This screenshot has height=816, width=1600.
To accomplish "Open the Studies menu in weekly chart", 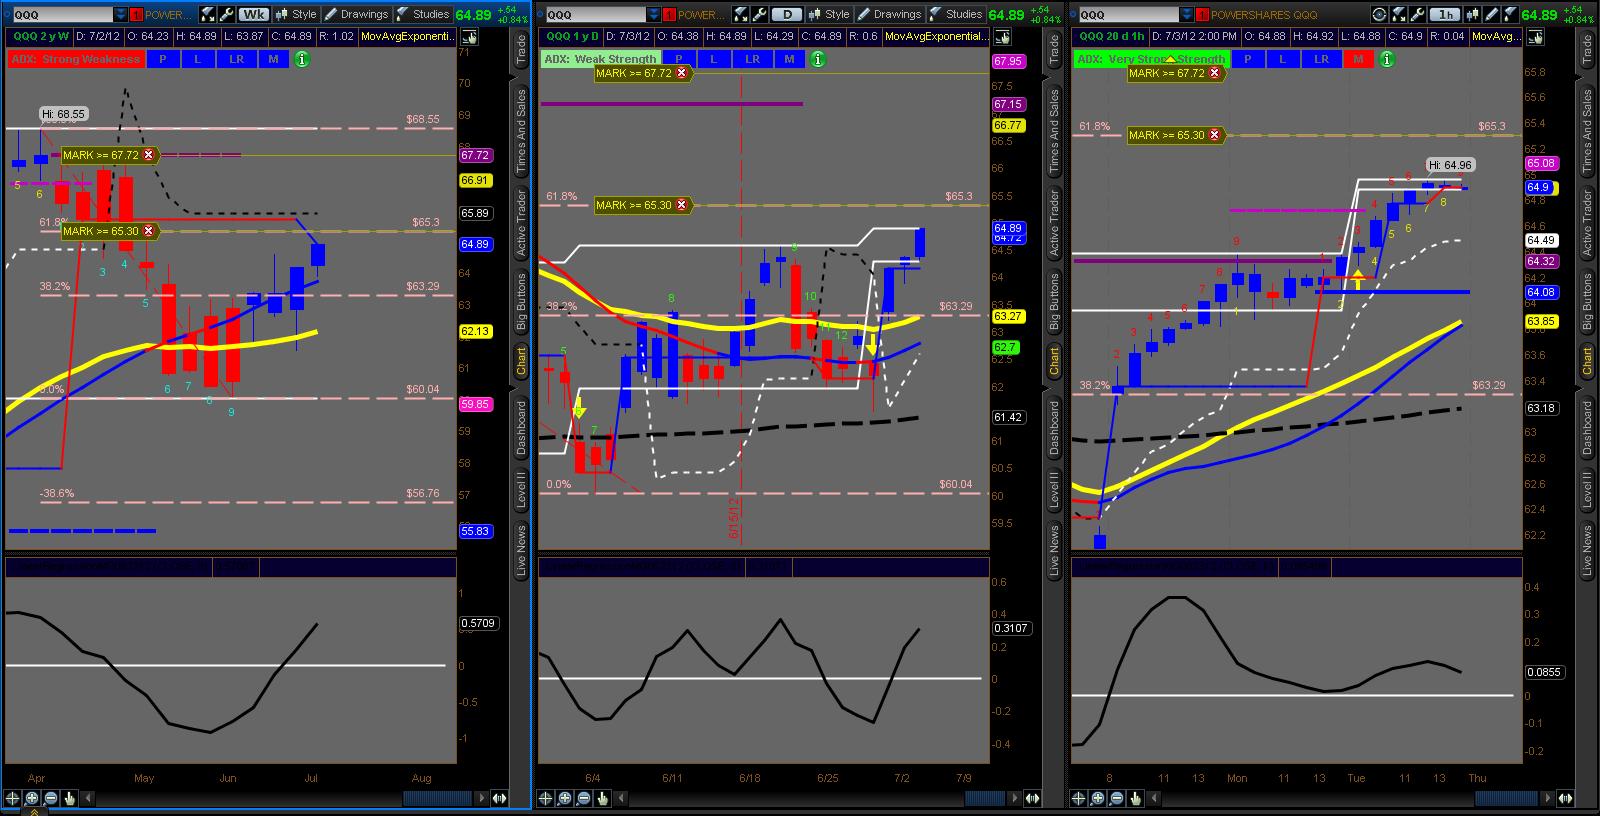I will click(x=424, y=15).
